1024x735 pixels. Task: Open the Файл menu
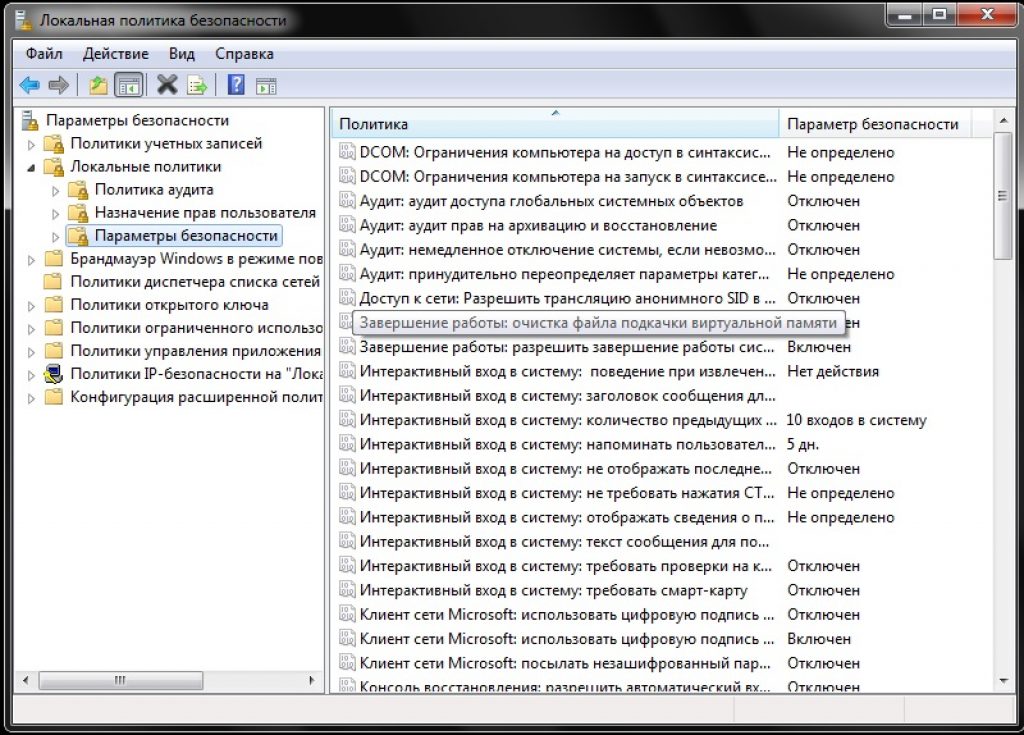coord(44,54)
